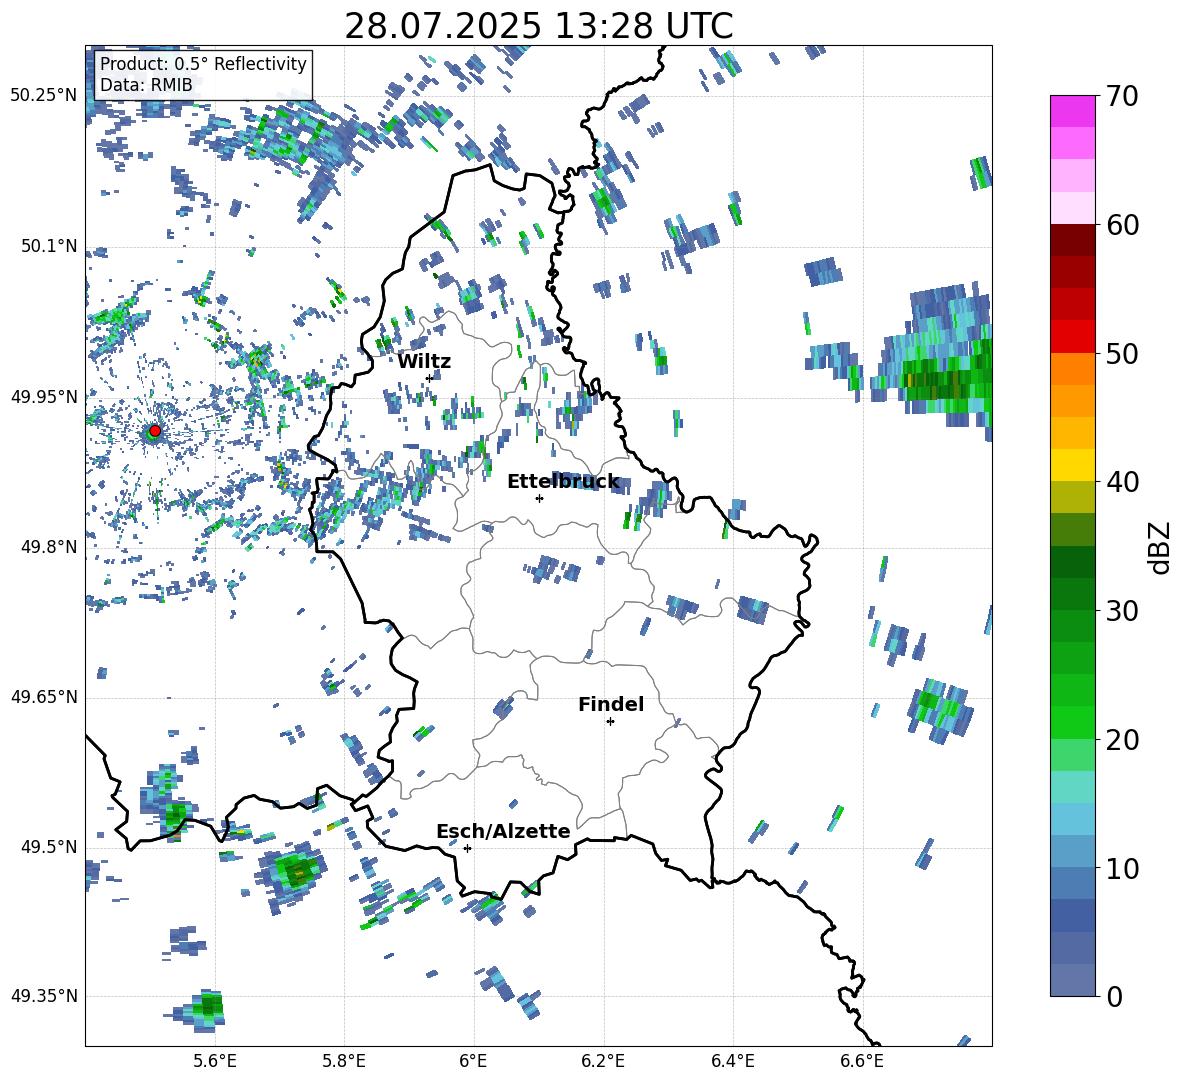Click the red radar site marker dot

coord(155,431)
